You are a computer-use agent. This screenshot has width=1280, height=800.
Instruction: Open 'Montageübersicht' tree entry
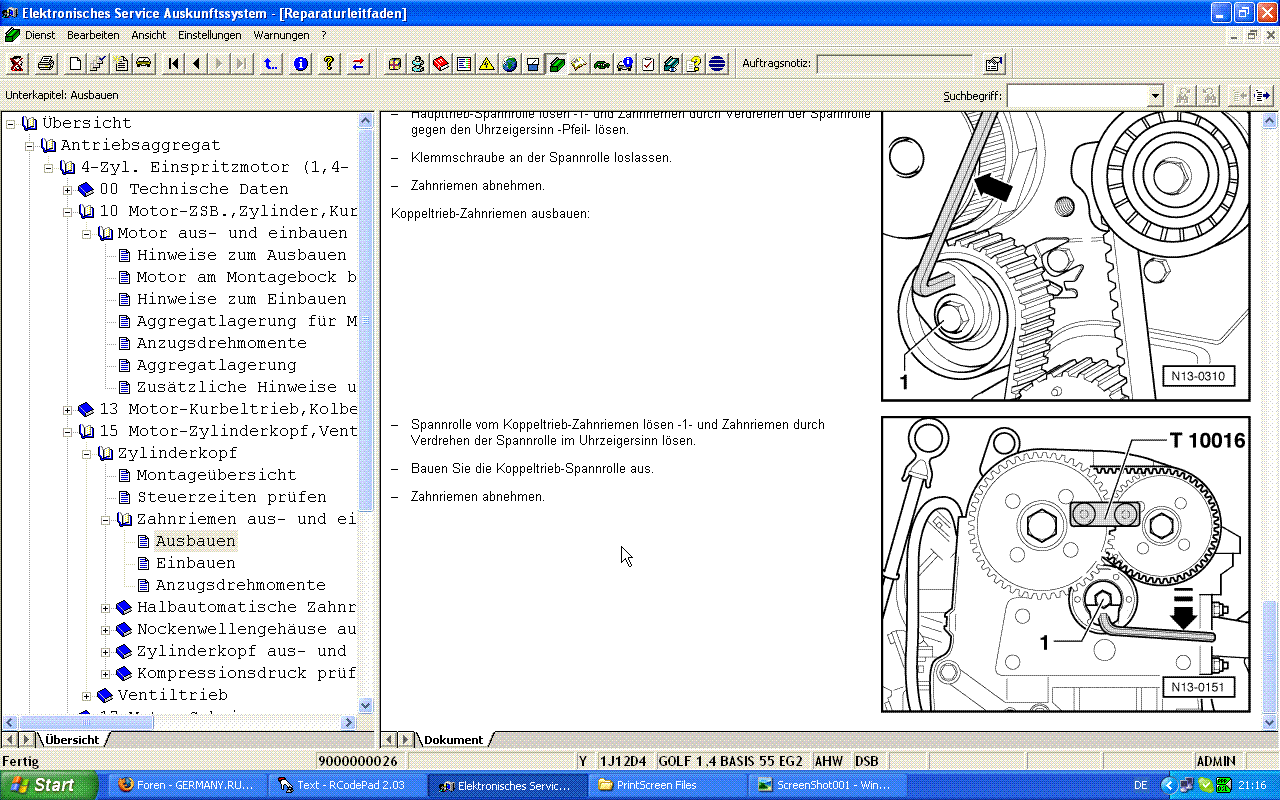(x=216, y=475)
